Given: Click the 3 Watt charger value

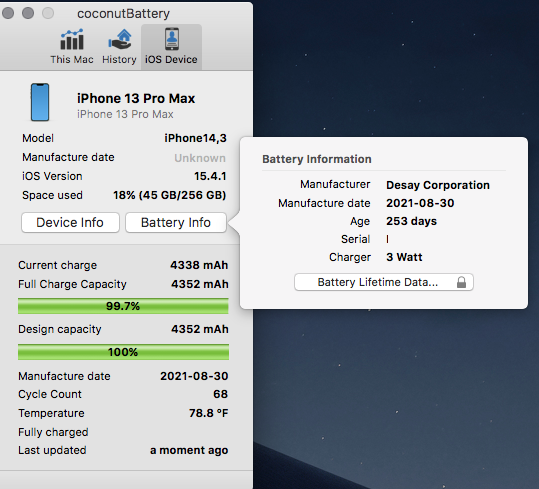Looking at the screenshot, I should (x=404, y=257).
